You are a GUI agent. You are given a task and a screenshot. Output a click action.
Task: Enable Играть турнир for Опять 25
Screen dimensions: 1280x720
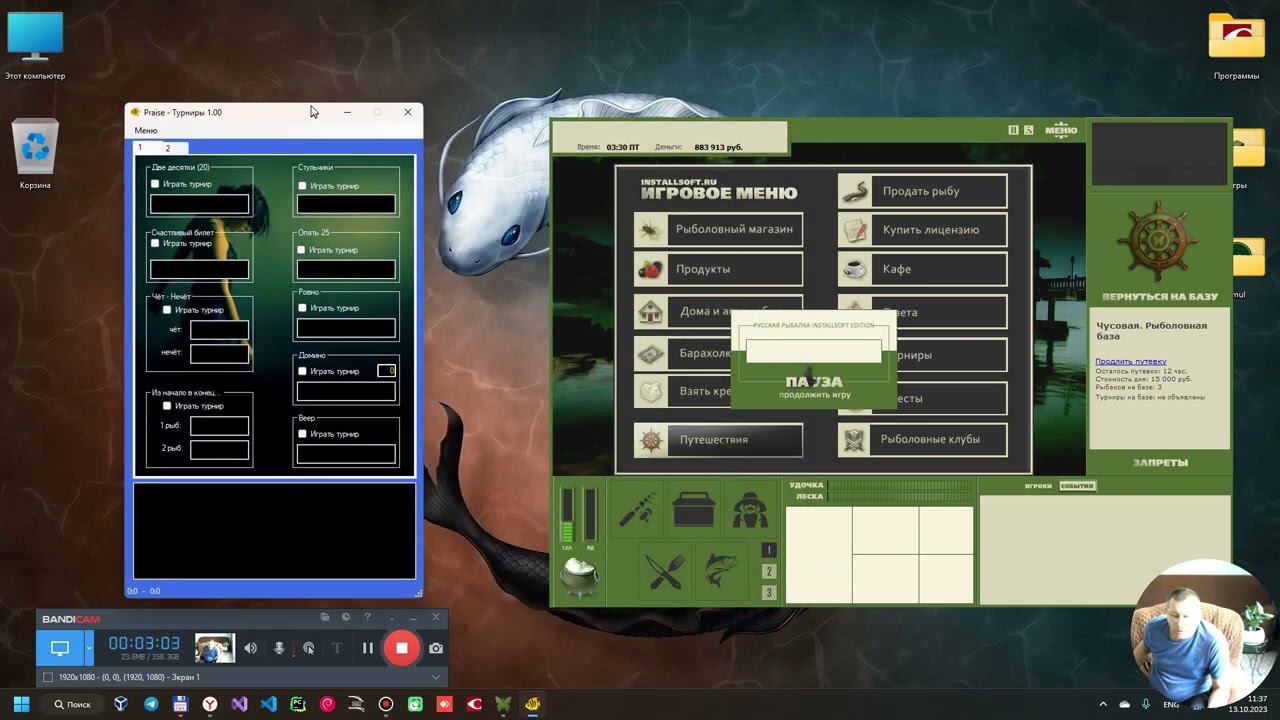302,250
